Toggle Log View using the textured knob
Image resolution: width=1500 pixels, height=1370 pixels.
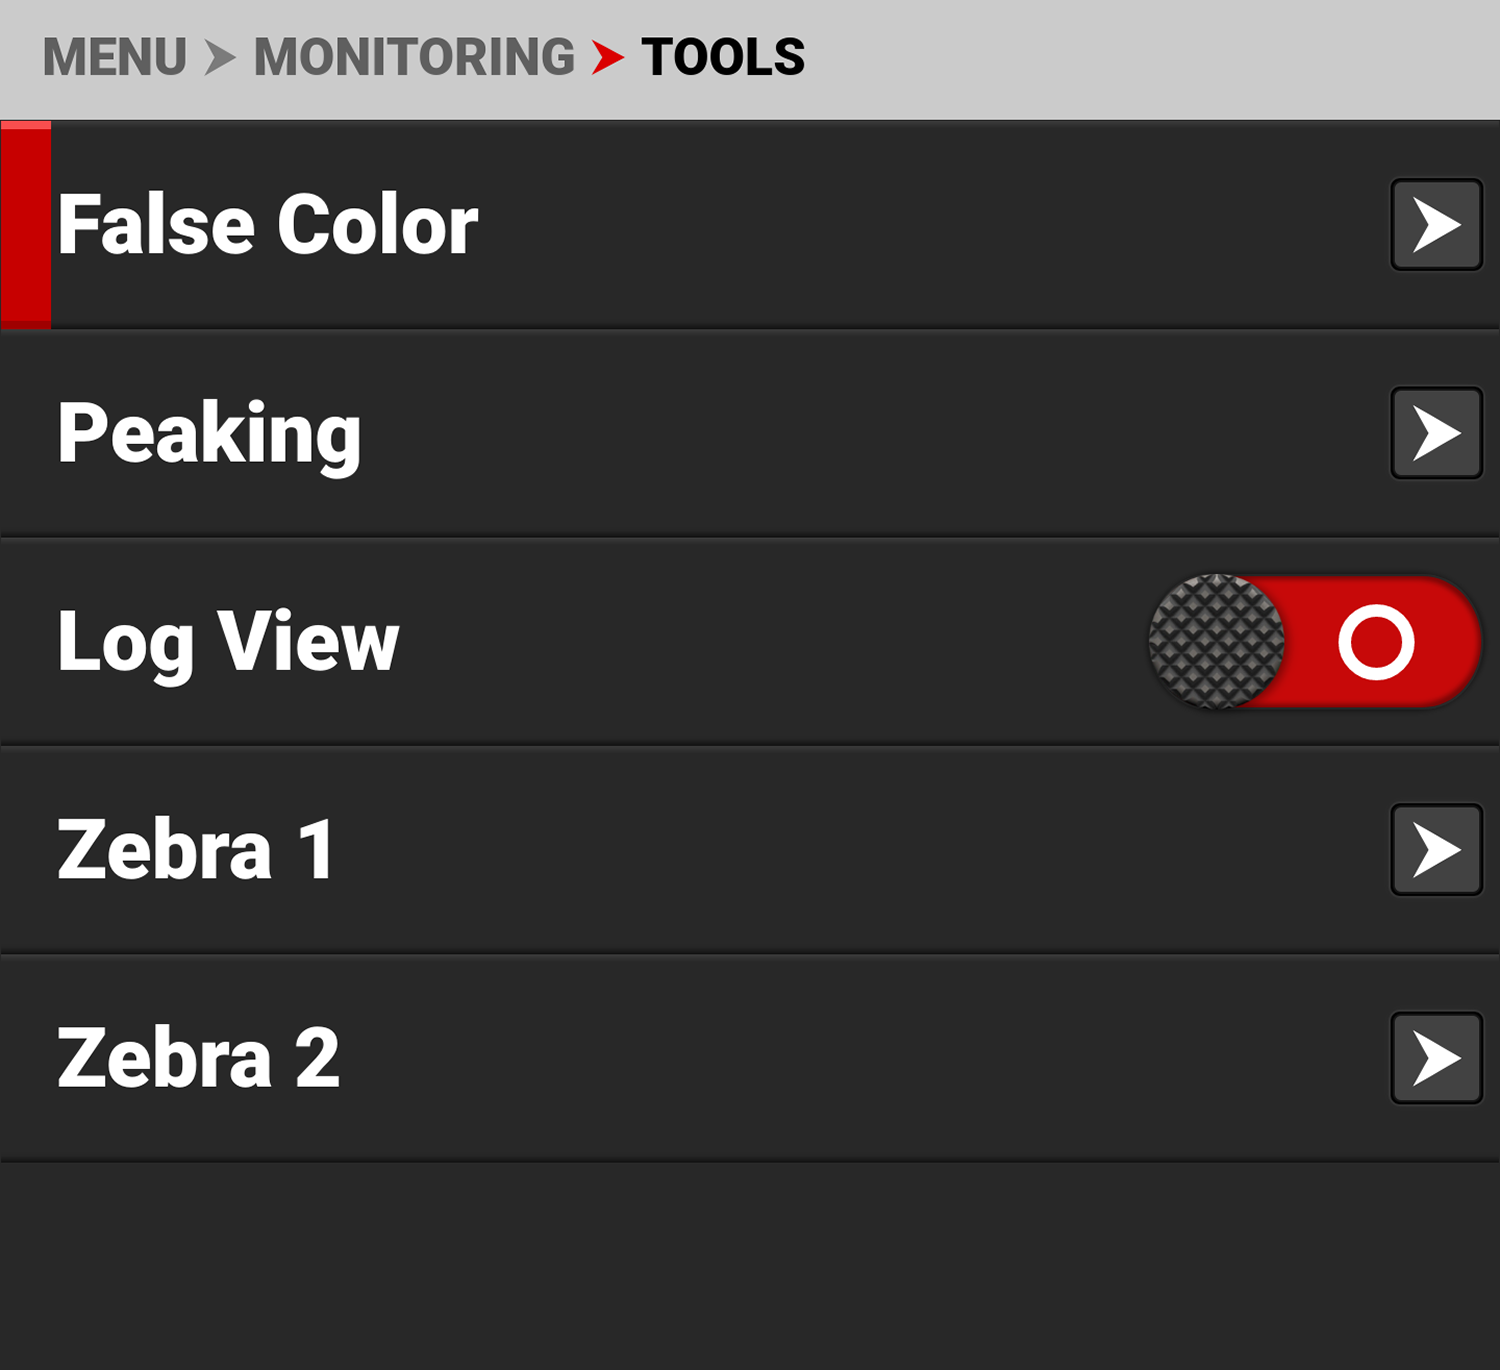click(1216, 642)
